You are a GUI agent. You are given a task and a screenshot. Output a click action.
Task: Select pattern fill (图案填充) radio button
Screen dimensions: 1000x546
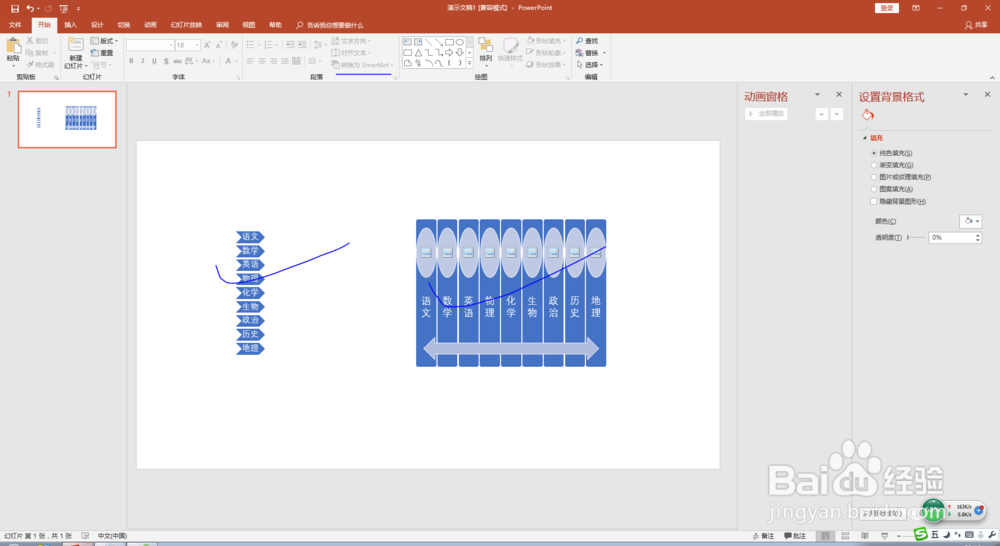tap(874, 189)
